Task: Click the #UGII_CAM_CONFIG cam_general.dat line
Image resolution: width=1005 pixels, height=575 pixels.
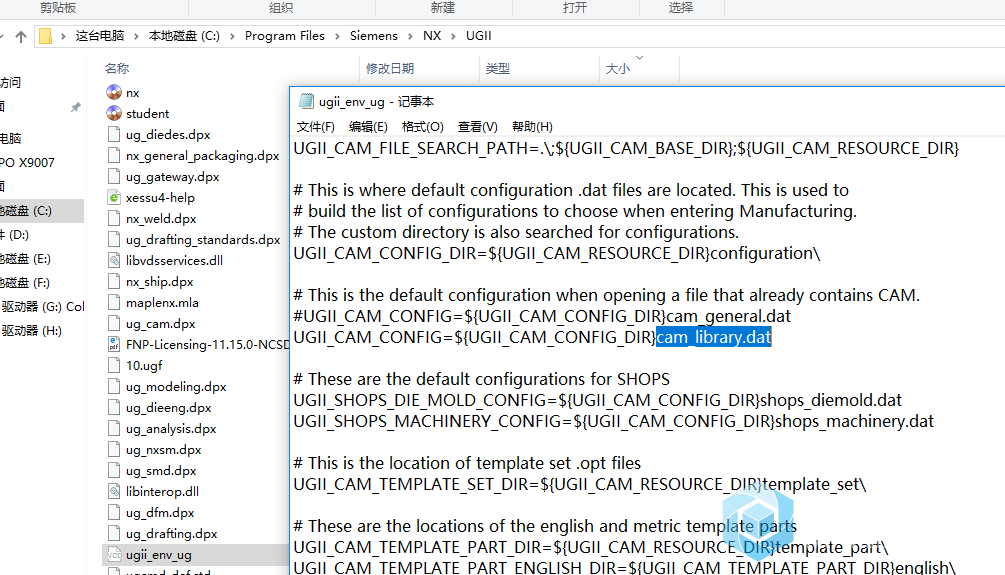Action: [542, 316]
